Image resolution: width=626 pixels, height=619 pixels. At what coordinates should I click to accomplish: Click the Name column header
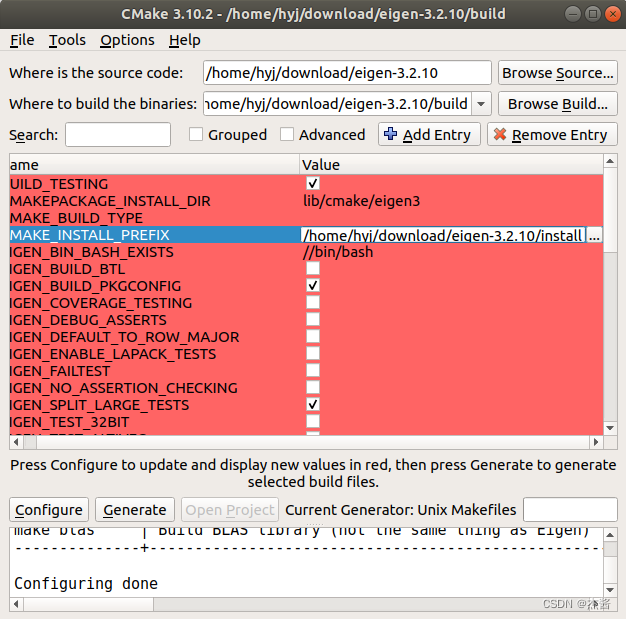pos(154,165)
